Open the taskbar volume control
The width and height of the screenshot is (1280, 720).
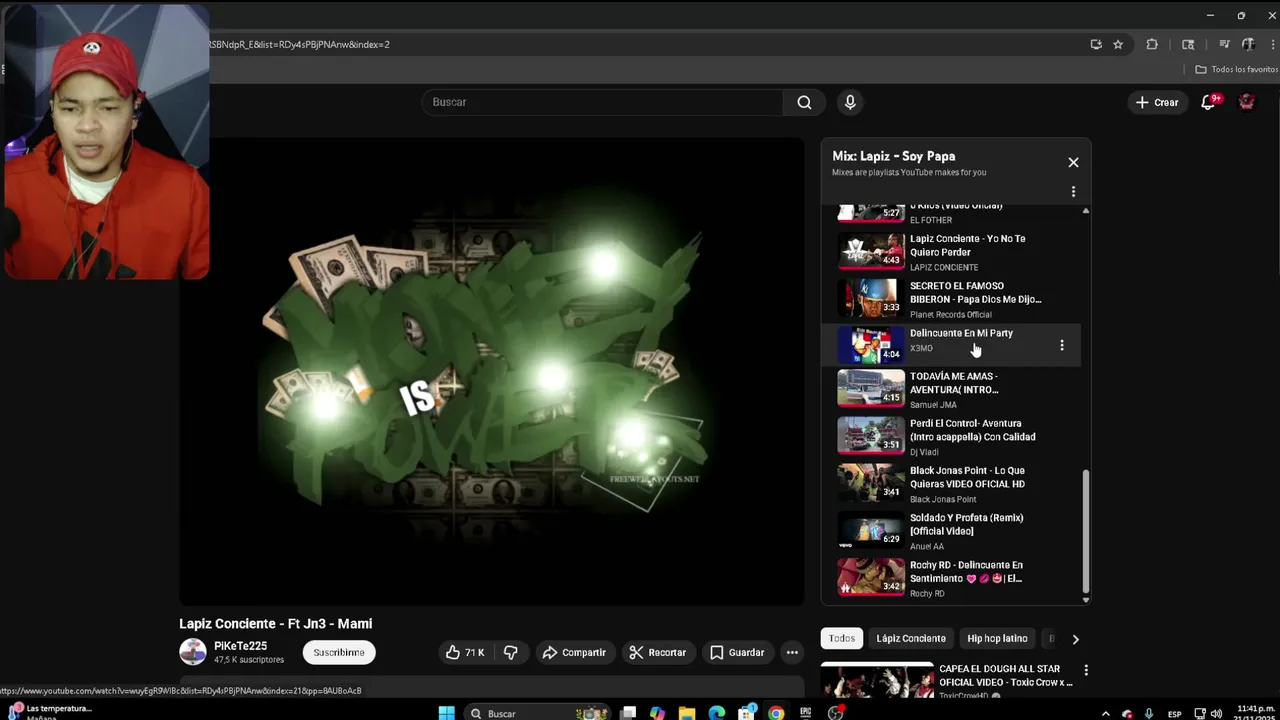[x=1216, y=713]
